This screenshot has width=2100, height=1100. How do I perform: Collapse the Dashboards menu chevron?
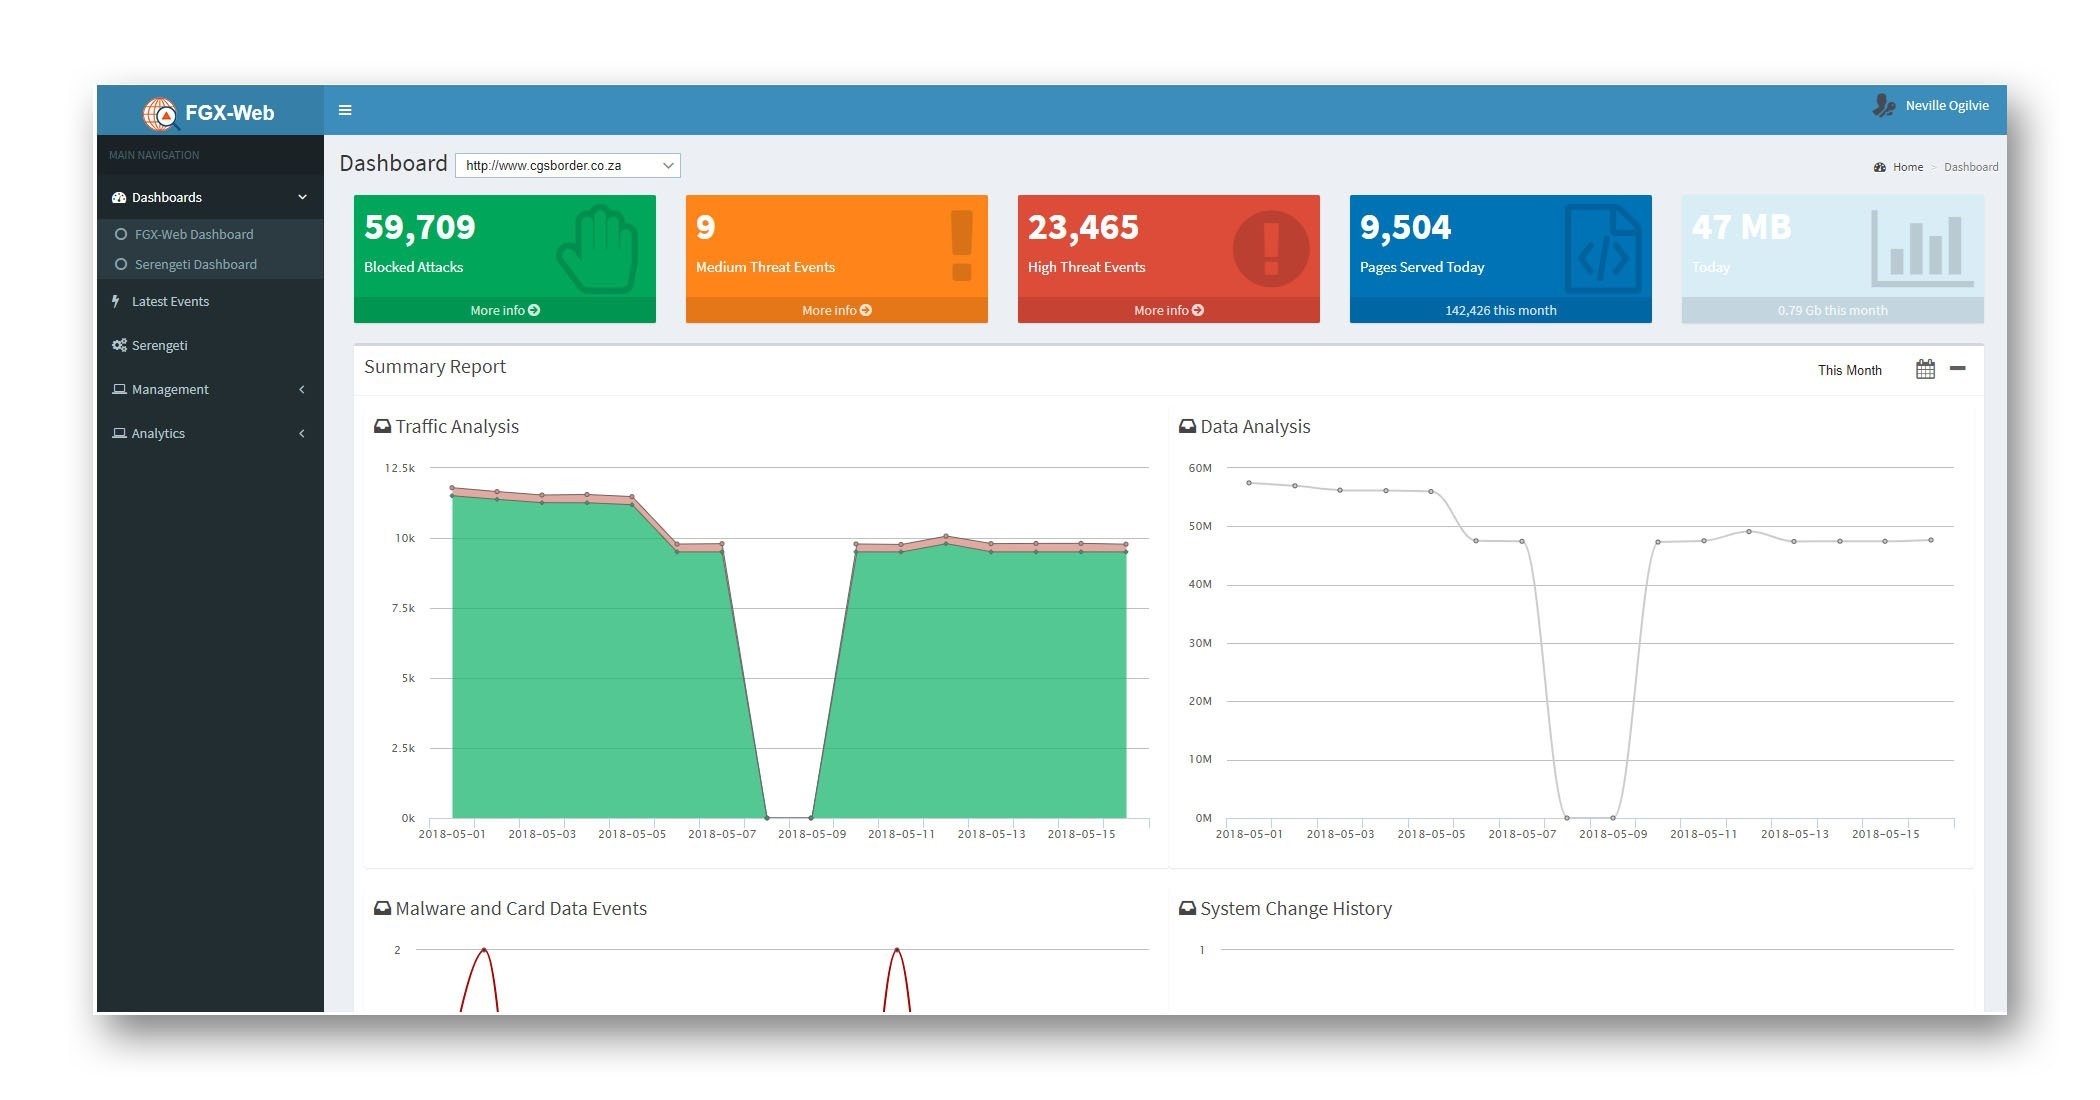tap(302, 197)
